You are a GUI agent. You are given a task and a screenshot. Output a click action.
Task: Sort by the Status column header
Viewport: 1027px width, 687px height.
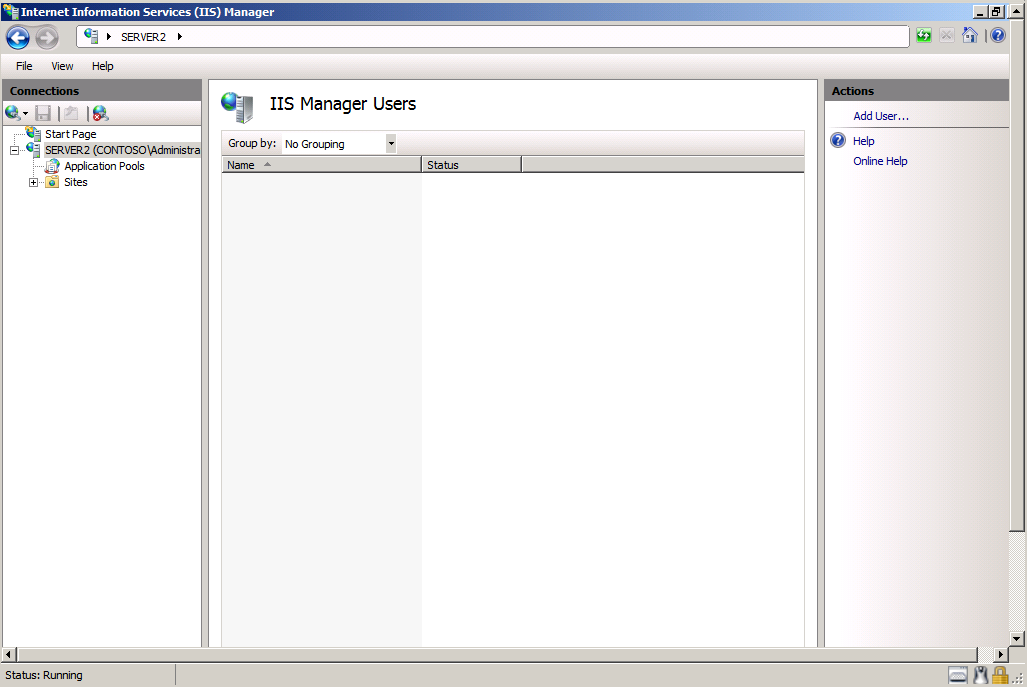point(472,165)
